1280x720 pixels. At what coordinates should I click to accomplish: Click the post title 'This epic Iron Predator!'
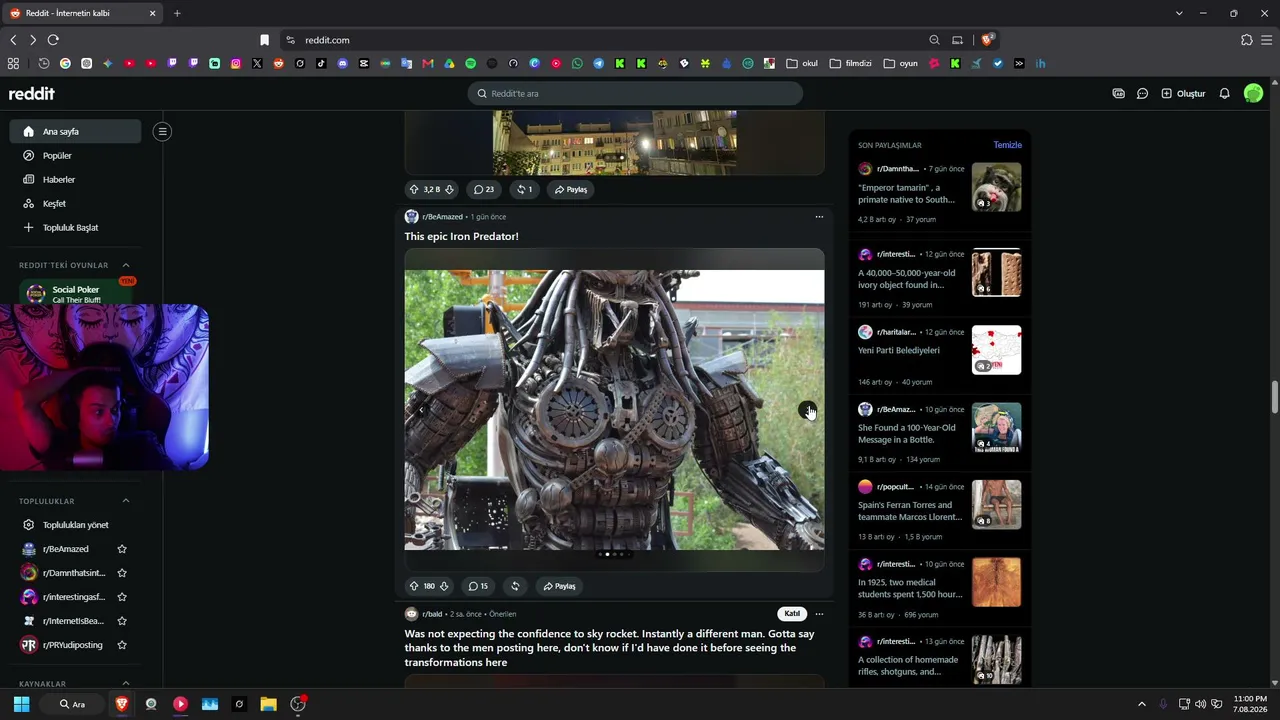[x=461, y=237]
